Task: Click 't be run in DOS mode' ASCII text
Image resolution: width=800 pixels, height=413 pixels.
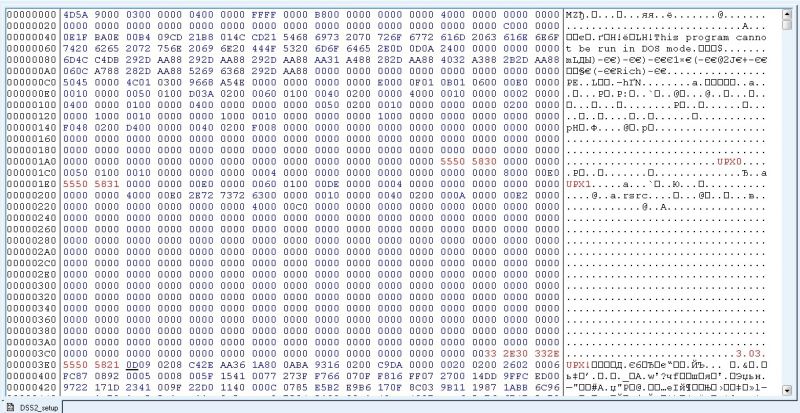Action: (629, 48)
